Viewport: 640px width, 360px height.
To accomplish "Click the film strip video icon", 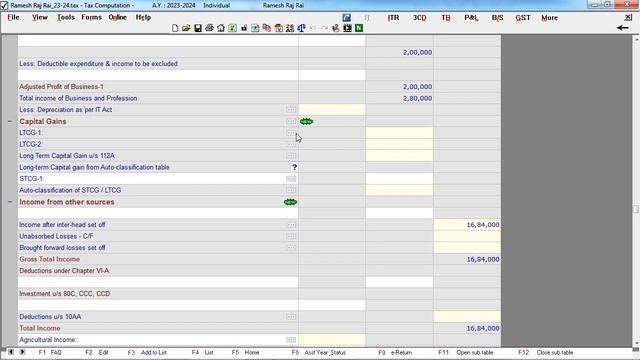I will [x=347, y=28].
